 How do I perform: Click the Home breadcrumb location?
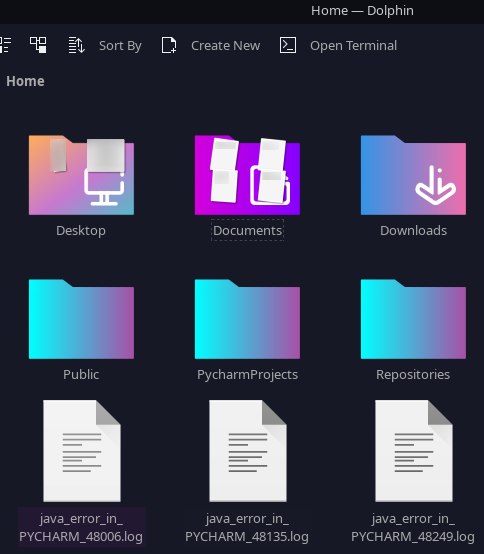[25, 81]
